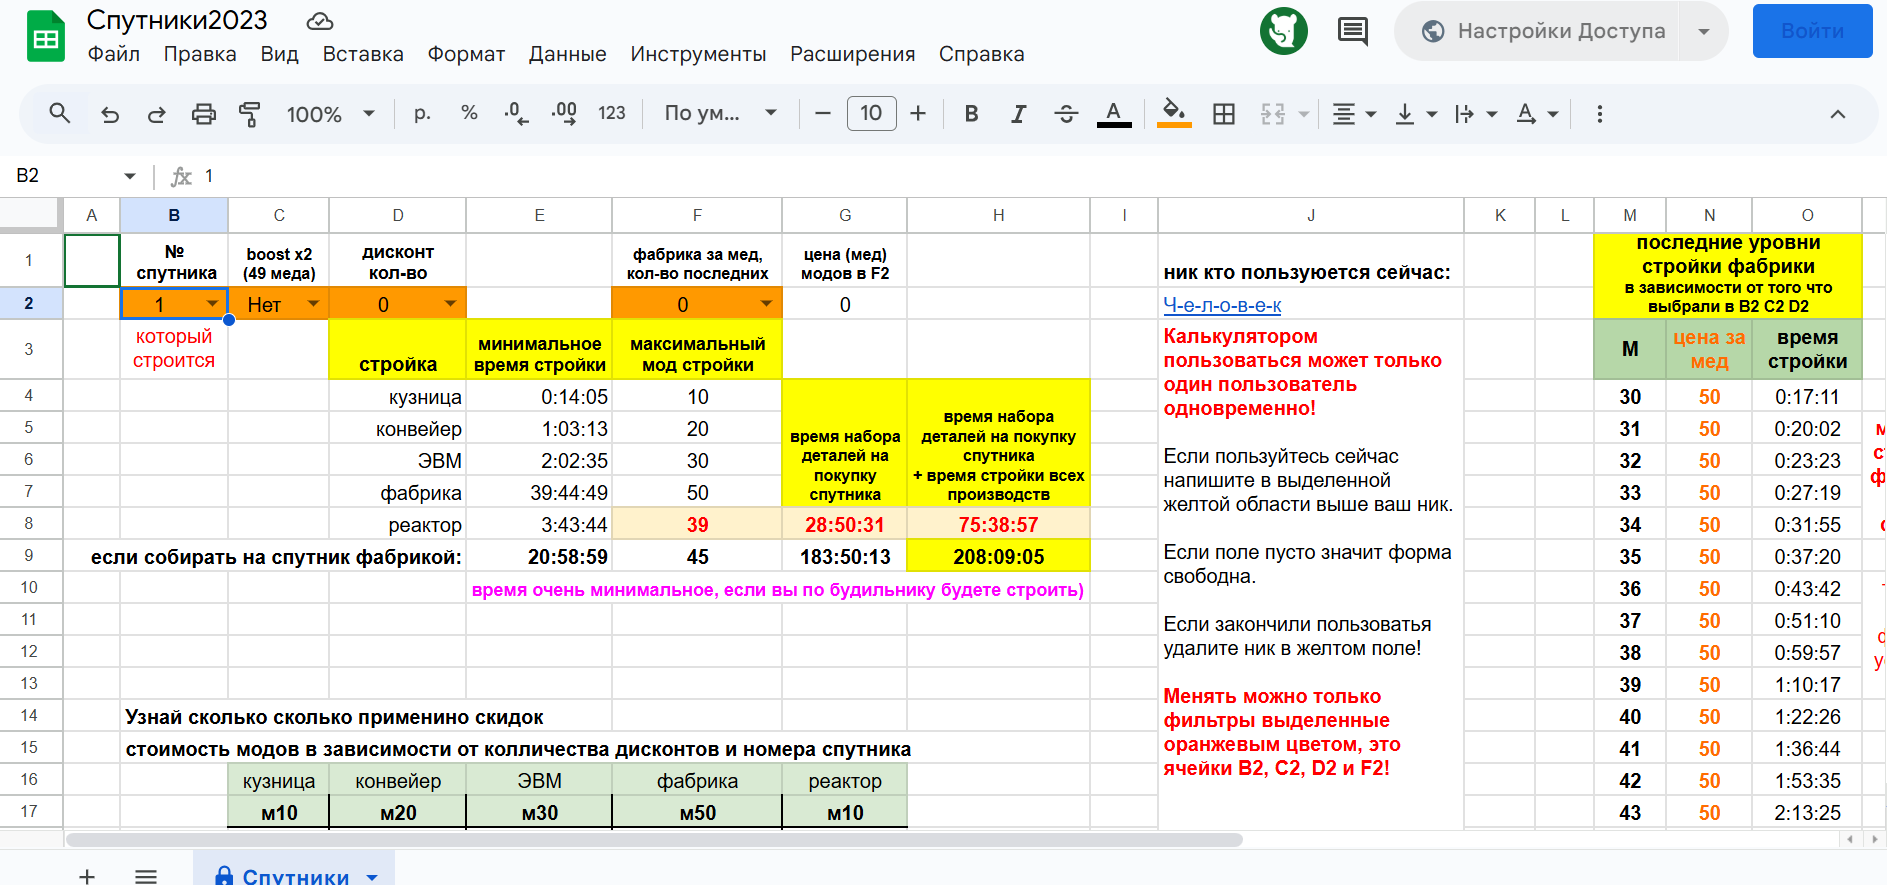This screenshot has width=1887, height=885.
Task: Open the comment history icon
Action: [1352, 31]
